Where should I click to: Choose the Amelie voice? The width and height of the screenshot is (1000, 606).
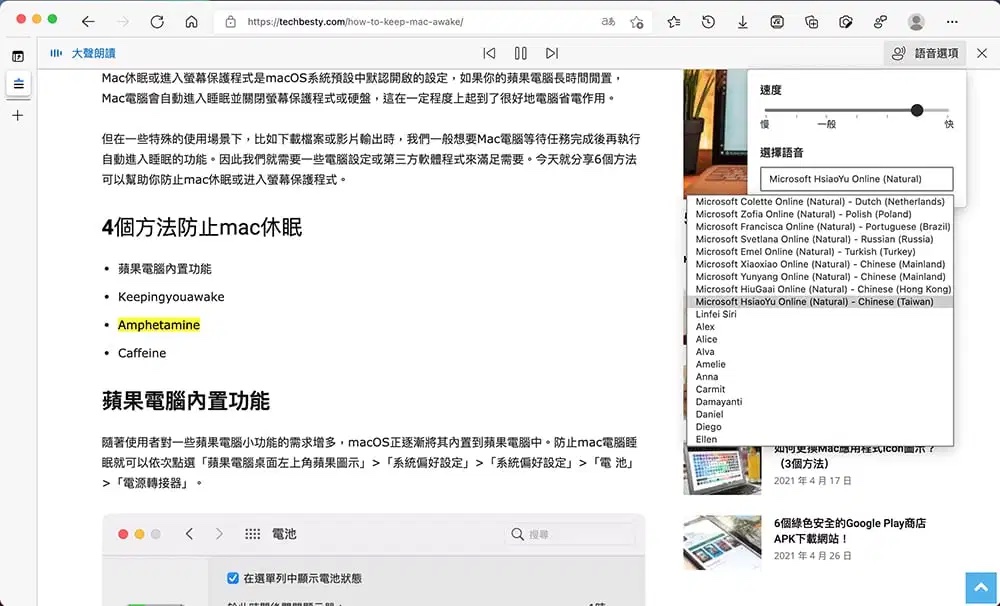820,364
